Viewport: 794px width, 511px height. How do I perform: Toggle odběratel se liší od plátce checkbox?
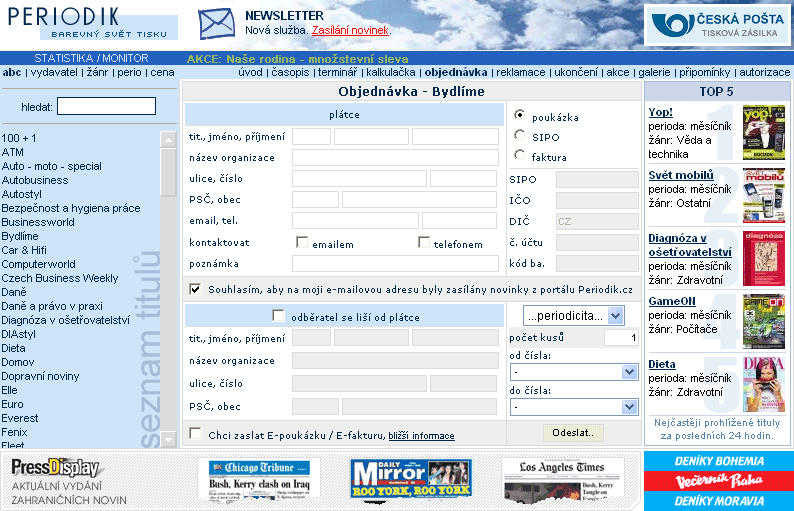click(x=279, y=316)
